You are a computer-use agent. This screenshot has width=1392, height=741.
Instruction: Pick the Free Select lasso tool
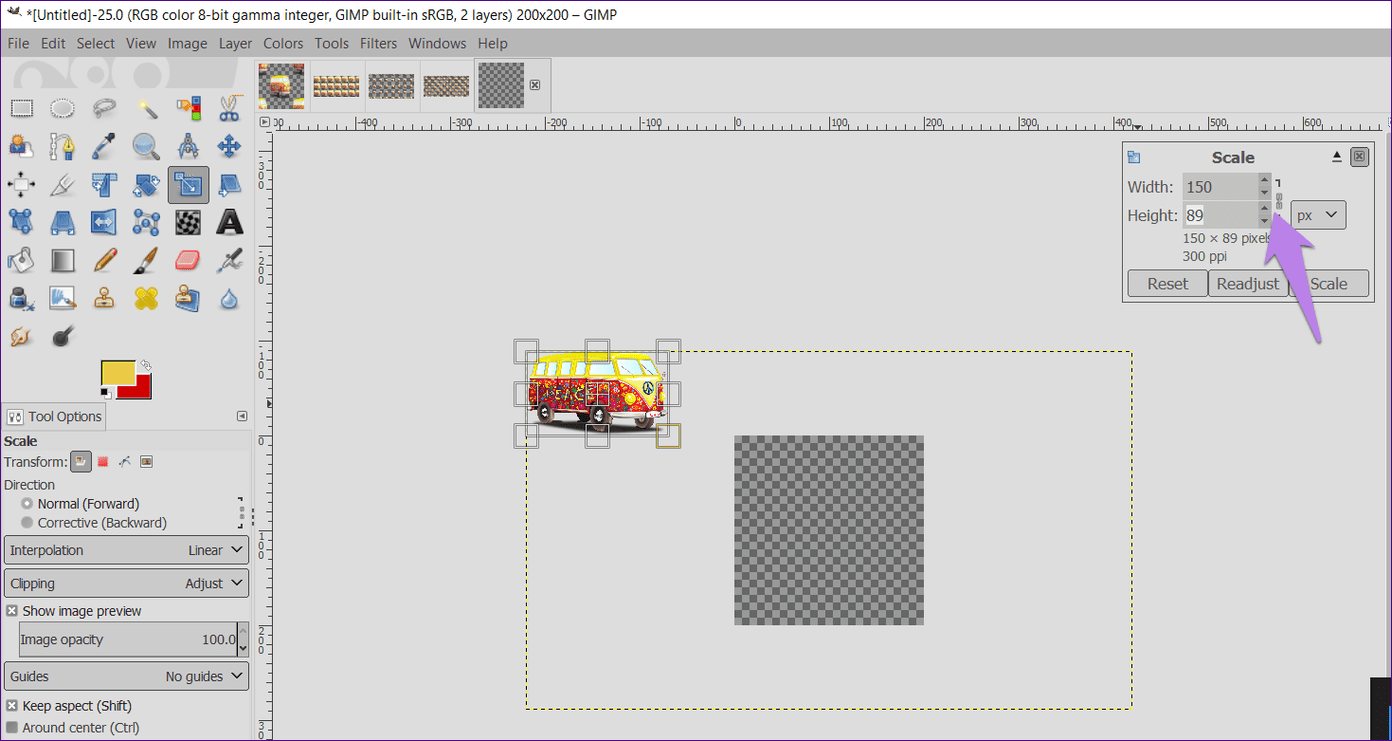105,108
